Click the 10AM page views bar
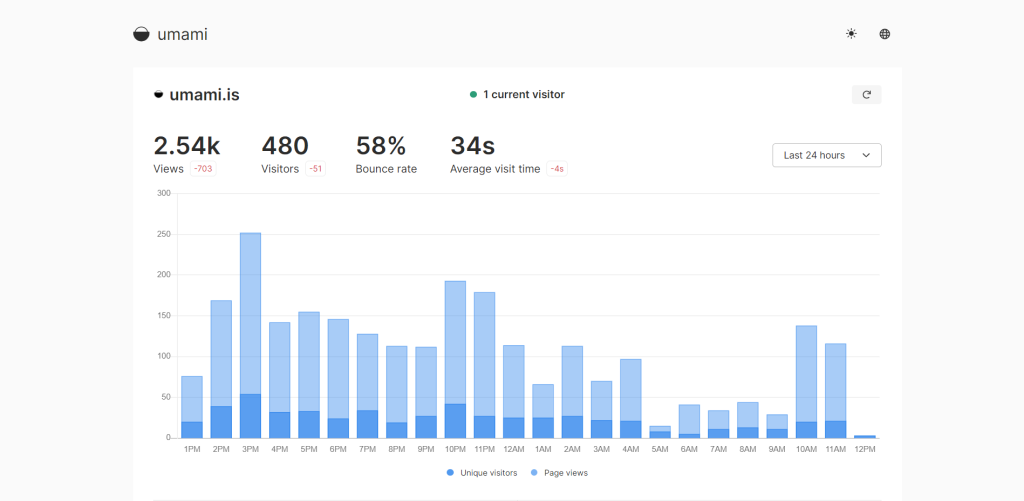This screenshot has width=1024, height=501. [806, 374]
